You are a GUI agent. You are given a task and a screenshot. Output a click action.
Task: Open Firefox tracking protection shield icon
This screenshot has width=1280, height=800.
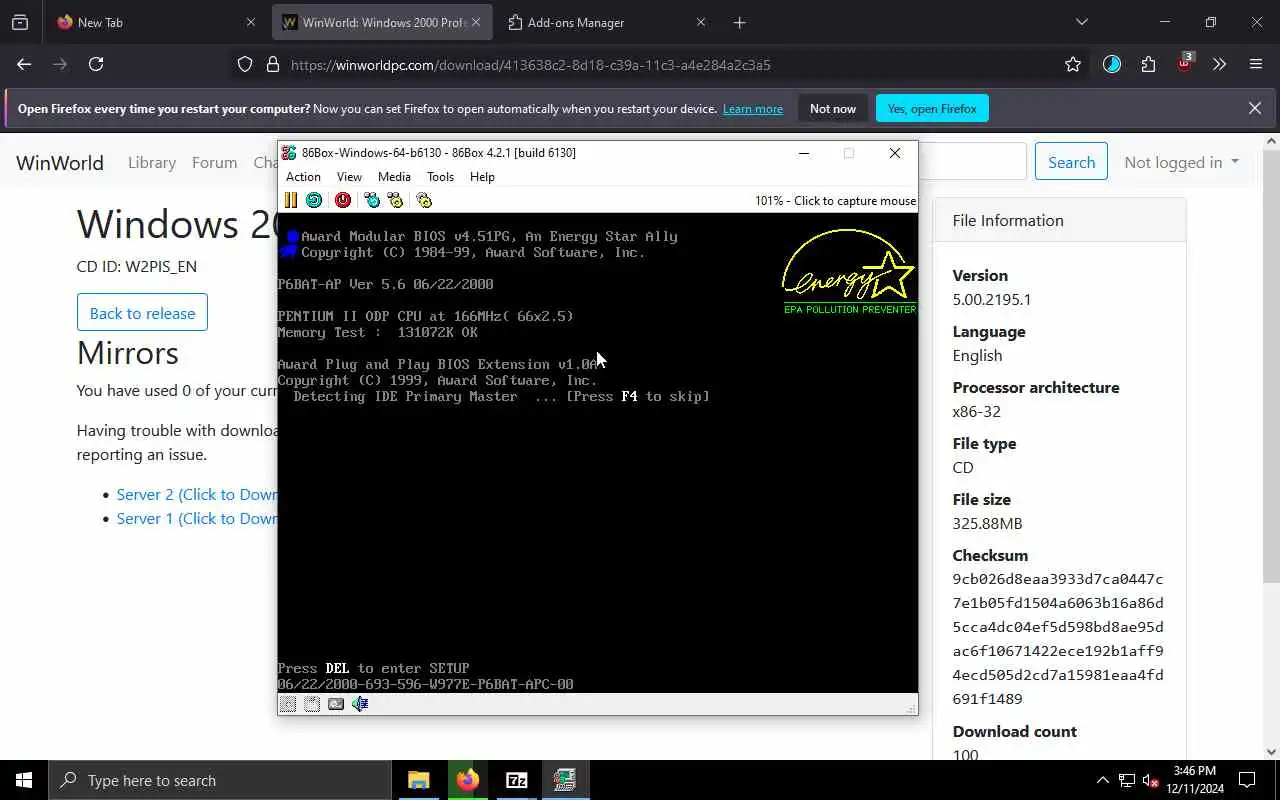click(x=245, y=64)
